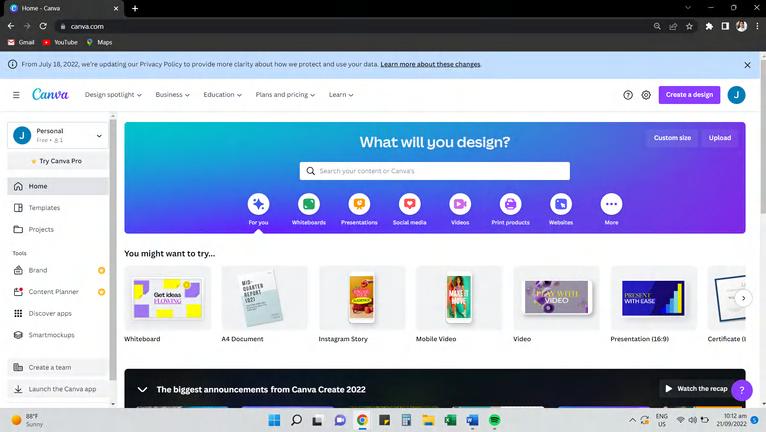Expand the Business menu
Image resolution: width=766 pixels, height=432 pixels.
172,95
